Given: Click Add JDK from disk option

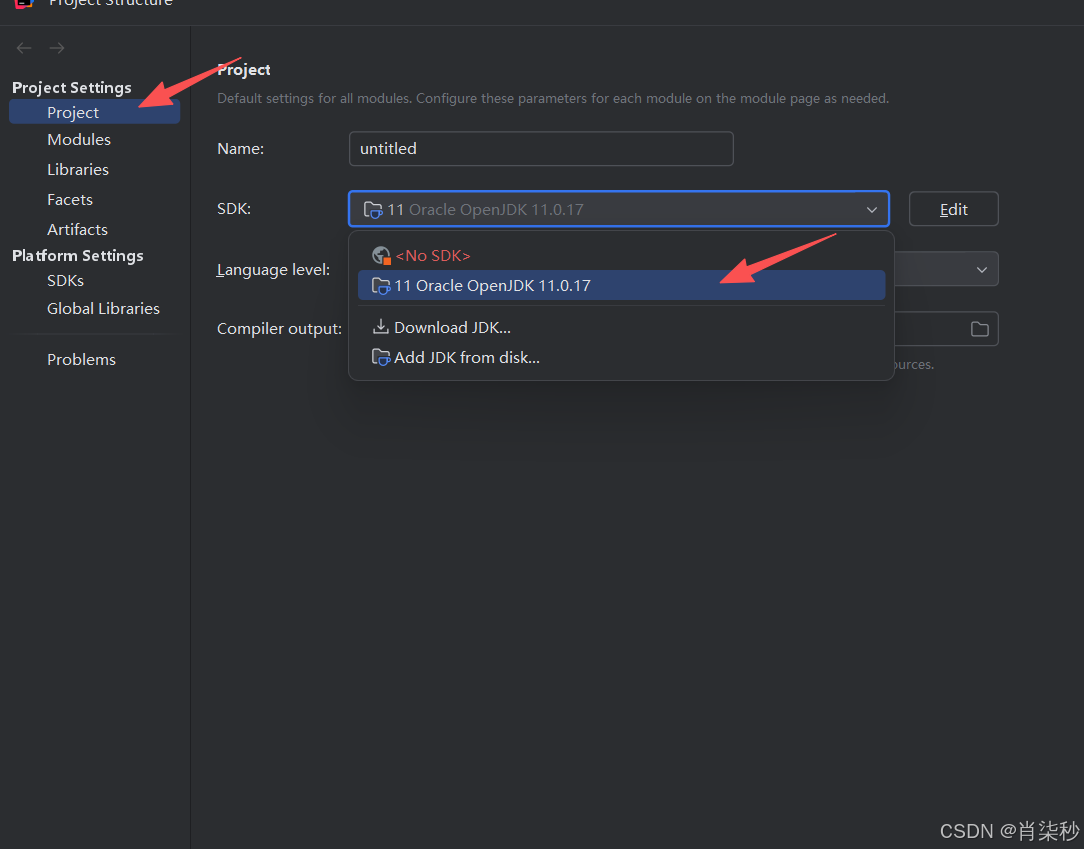Looking at the screenshot, I should click(x=465, y=357).
